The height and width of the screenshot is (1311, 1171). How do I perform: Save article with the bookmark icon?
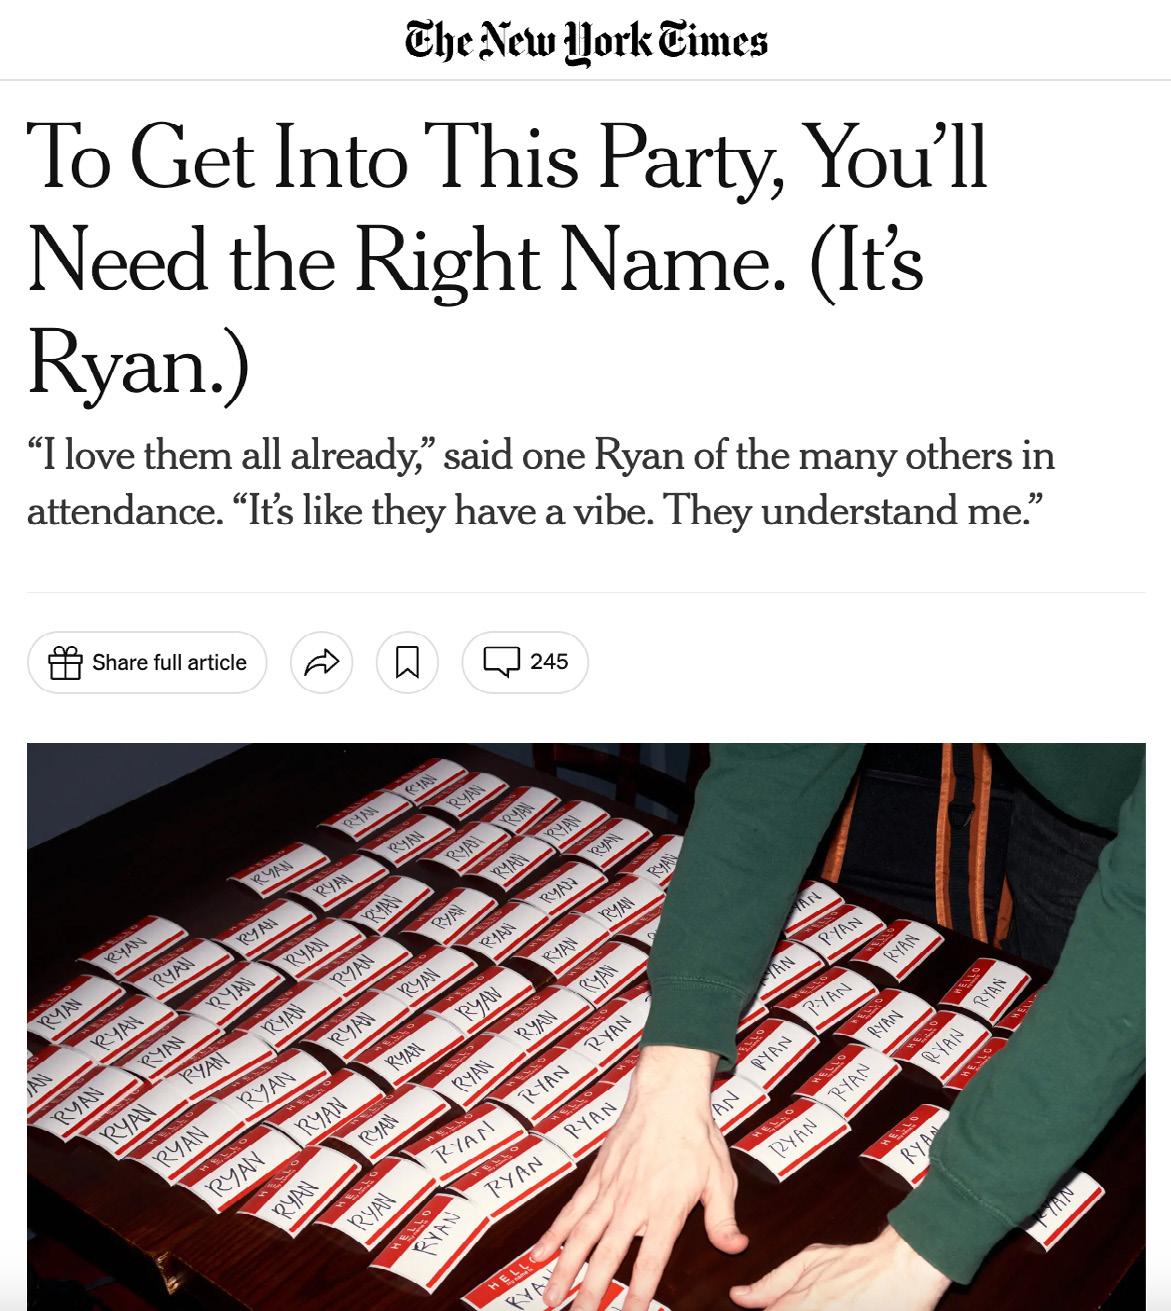click(x=407, y=662)
